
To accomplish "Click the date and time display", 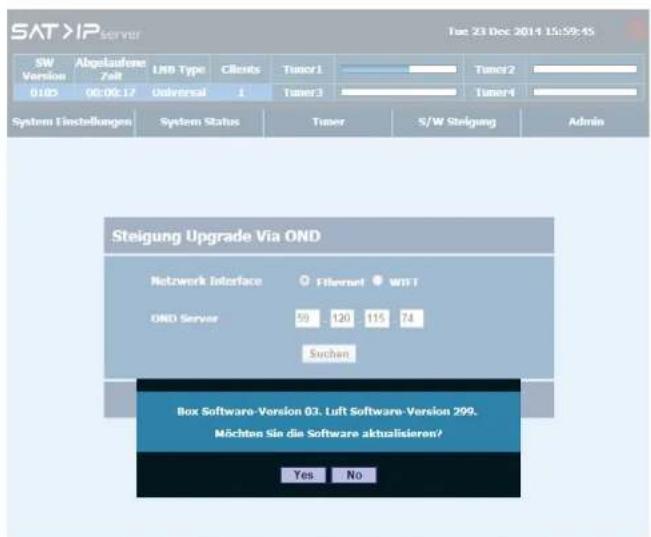I will (x=521, y=32).
